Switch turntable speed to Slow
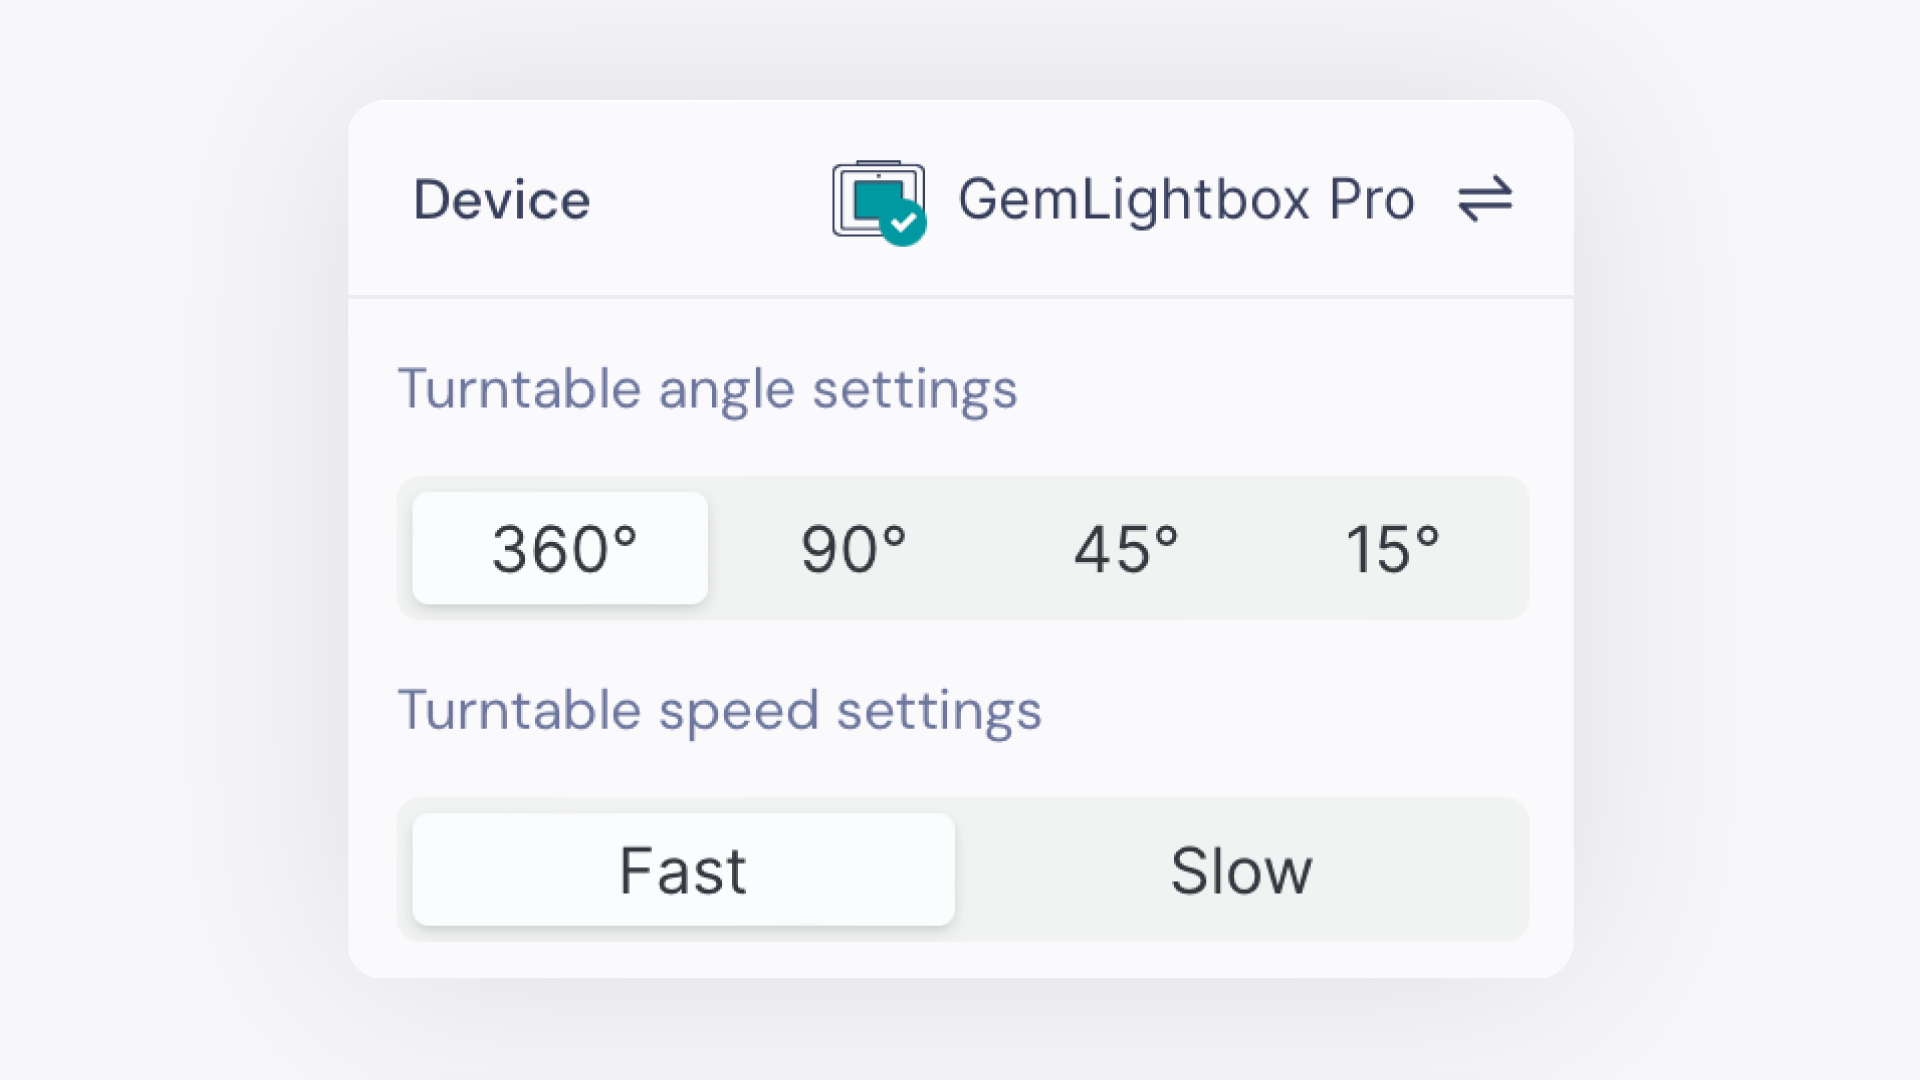Viewport: 1920px width, 1080px height. (1242, 869)
